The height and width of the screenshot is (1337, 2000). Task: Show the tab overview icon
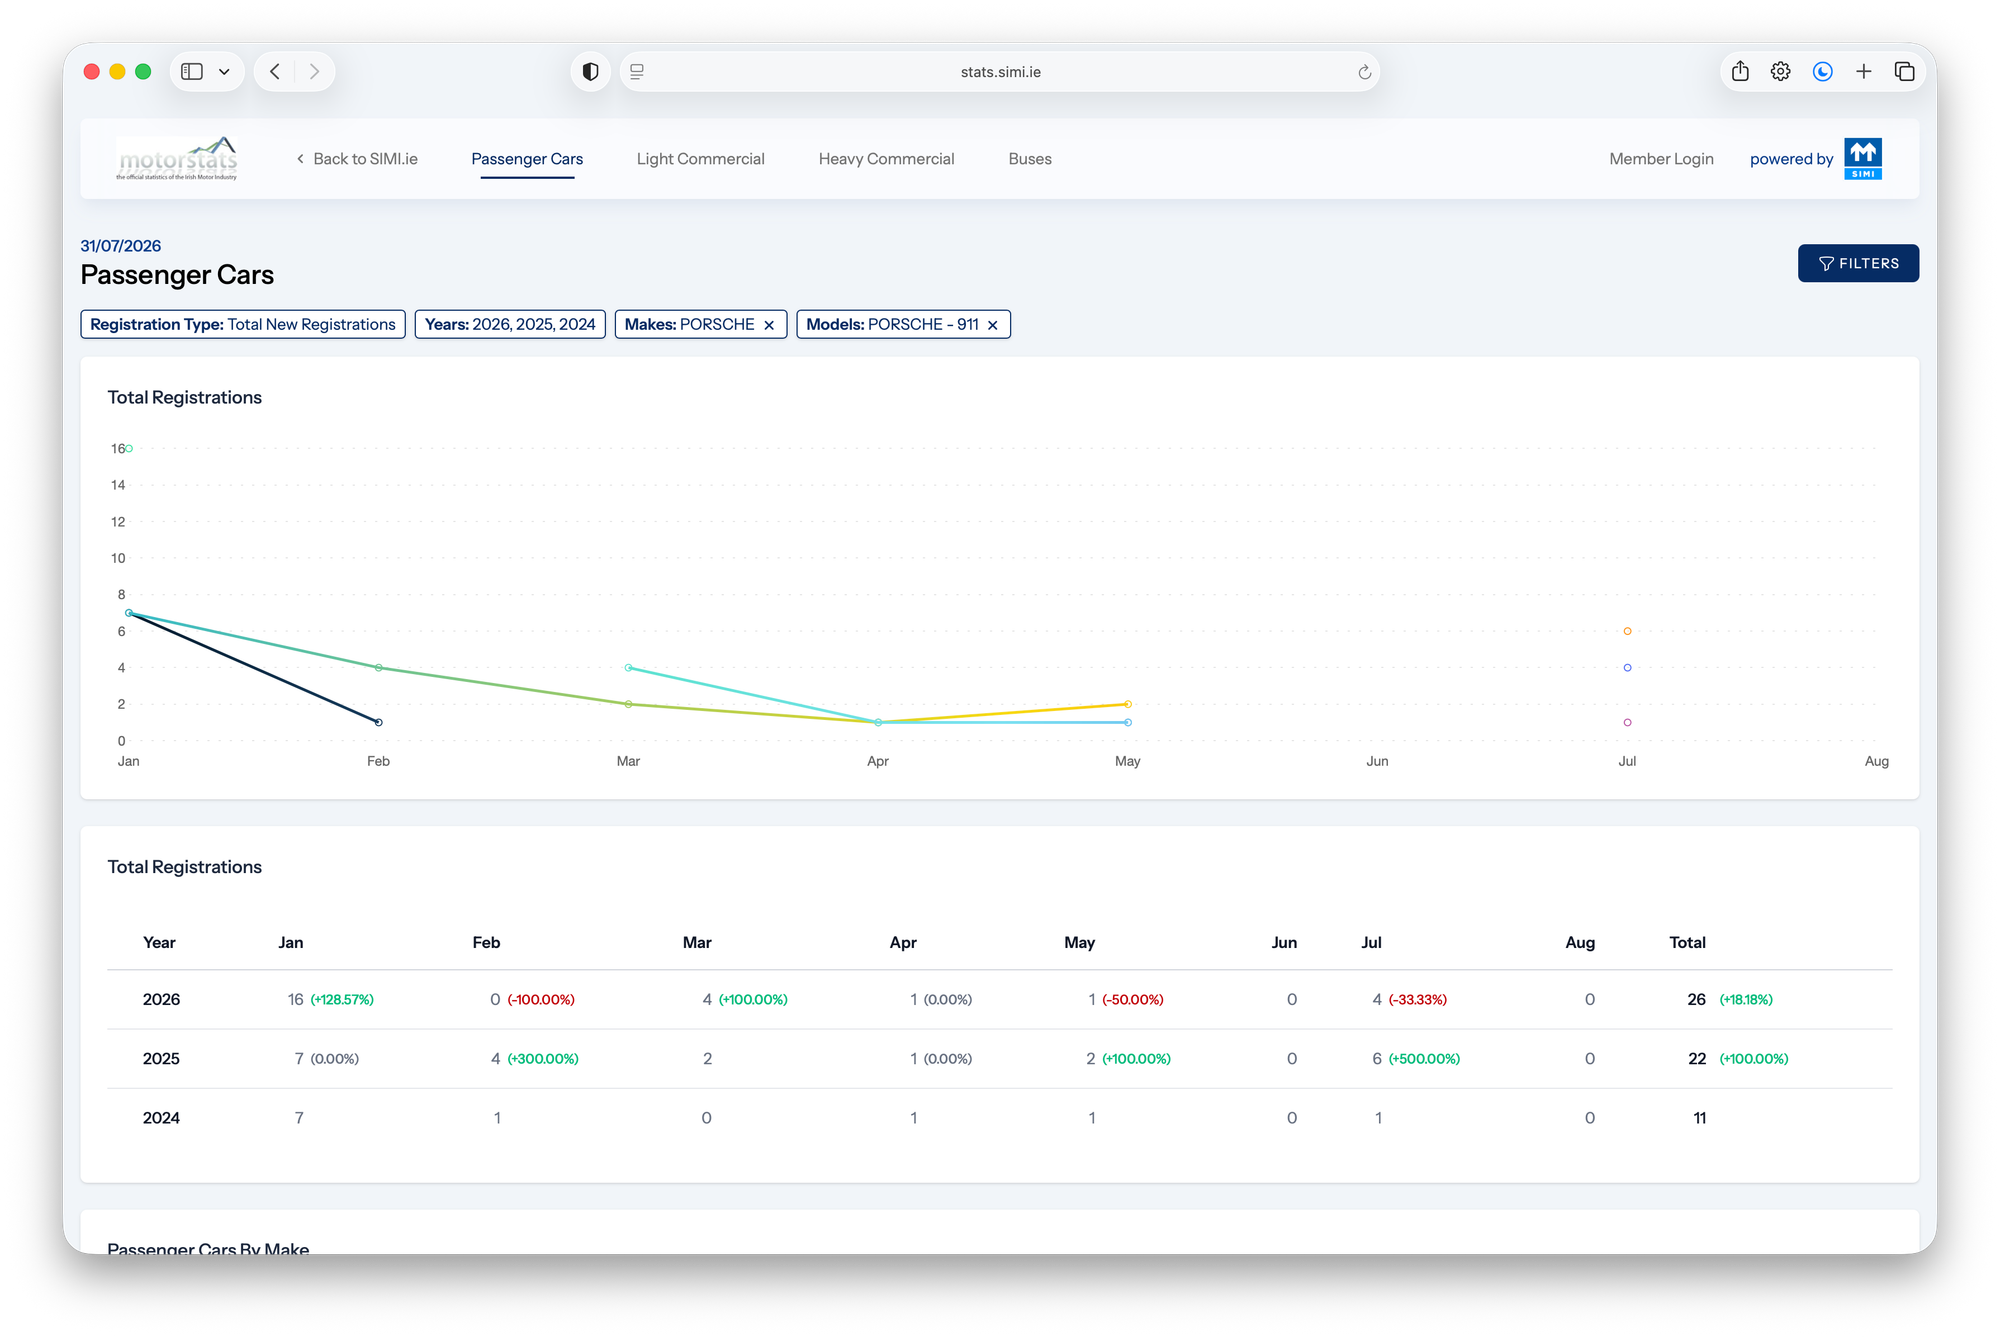(1904, 72)
